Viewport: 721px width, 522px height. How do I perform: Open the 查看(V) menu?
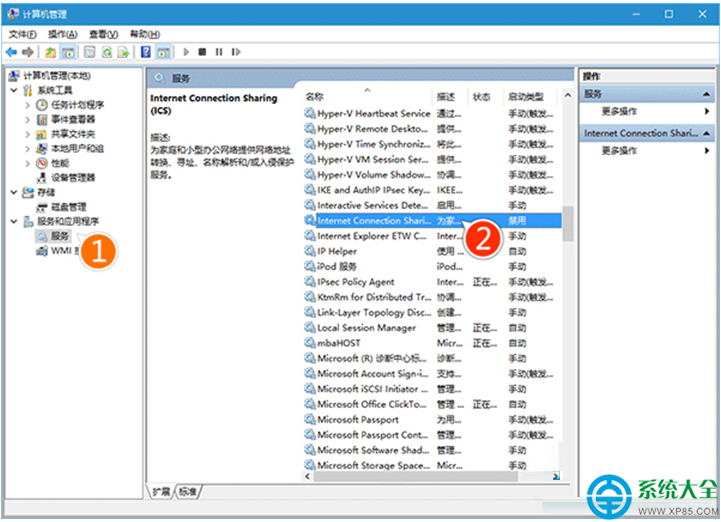pyautogui.click(x=103, y=34)
